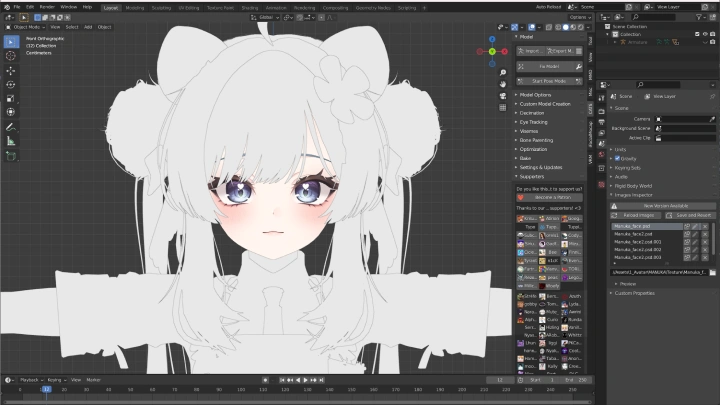Click the viewport zoom magnifier icon

pos(503,73)
